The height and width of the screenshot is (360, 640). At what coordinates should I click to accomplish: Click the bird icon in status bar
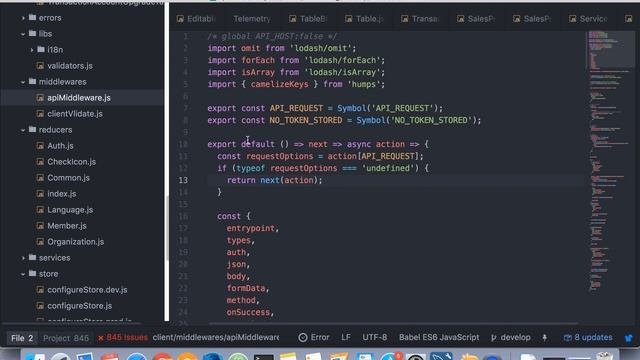click(x=629, y=338)
